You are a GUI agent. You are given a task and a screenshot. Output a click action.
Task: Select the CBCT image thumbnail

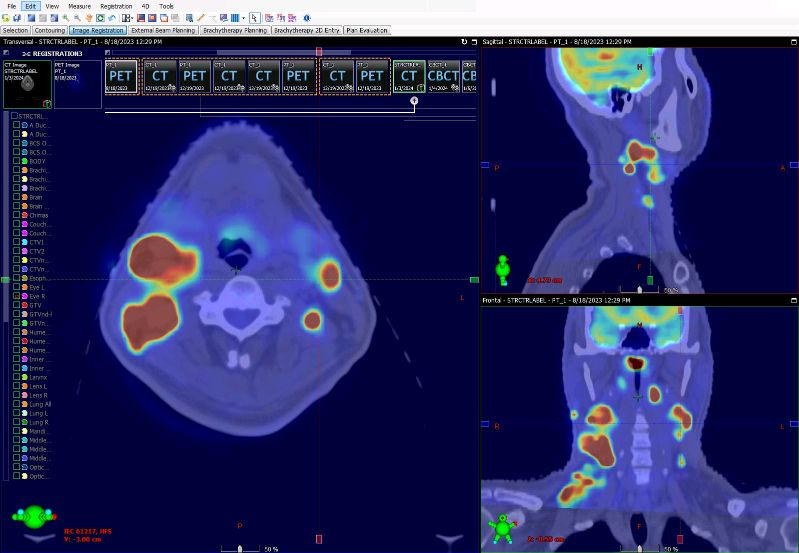pos(444,77)
